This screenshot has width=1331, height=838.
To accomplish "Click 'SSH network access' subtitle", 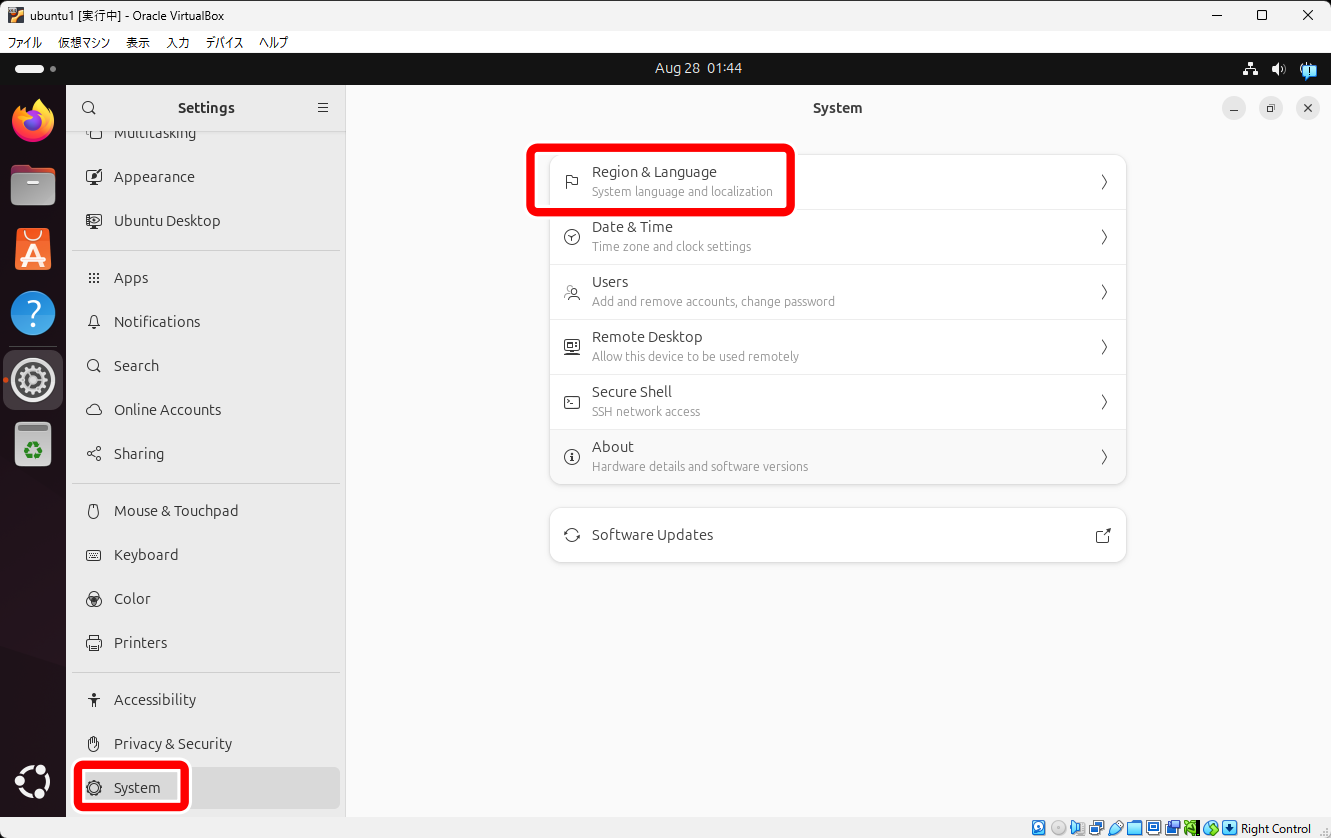I will pos(646,412).
